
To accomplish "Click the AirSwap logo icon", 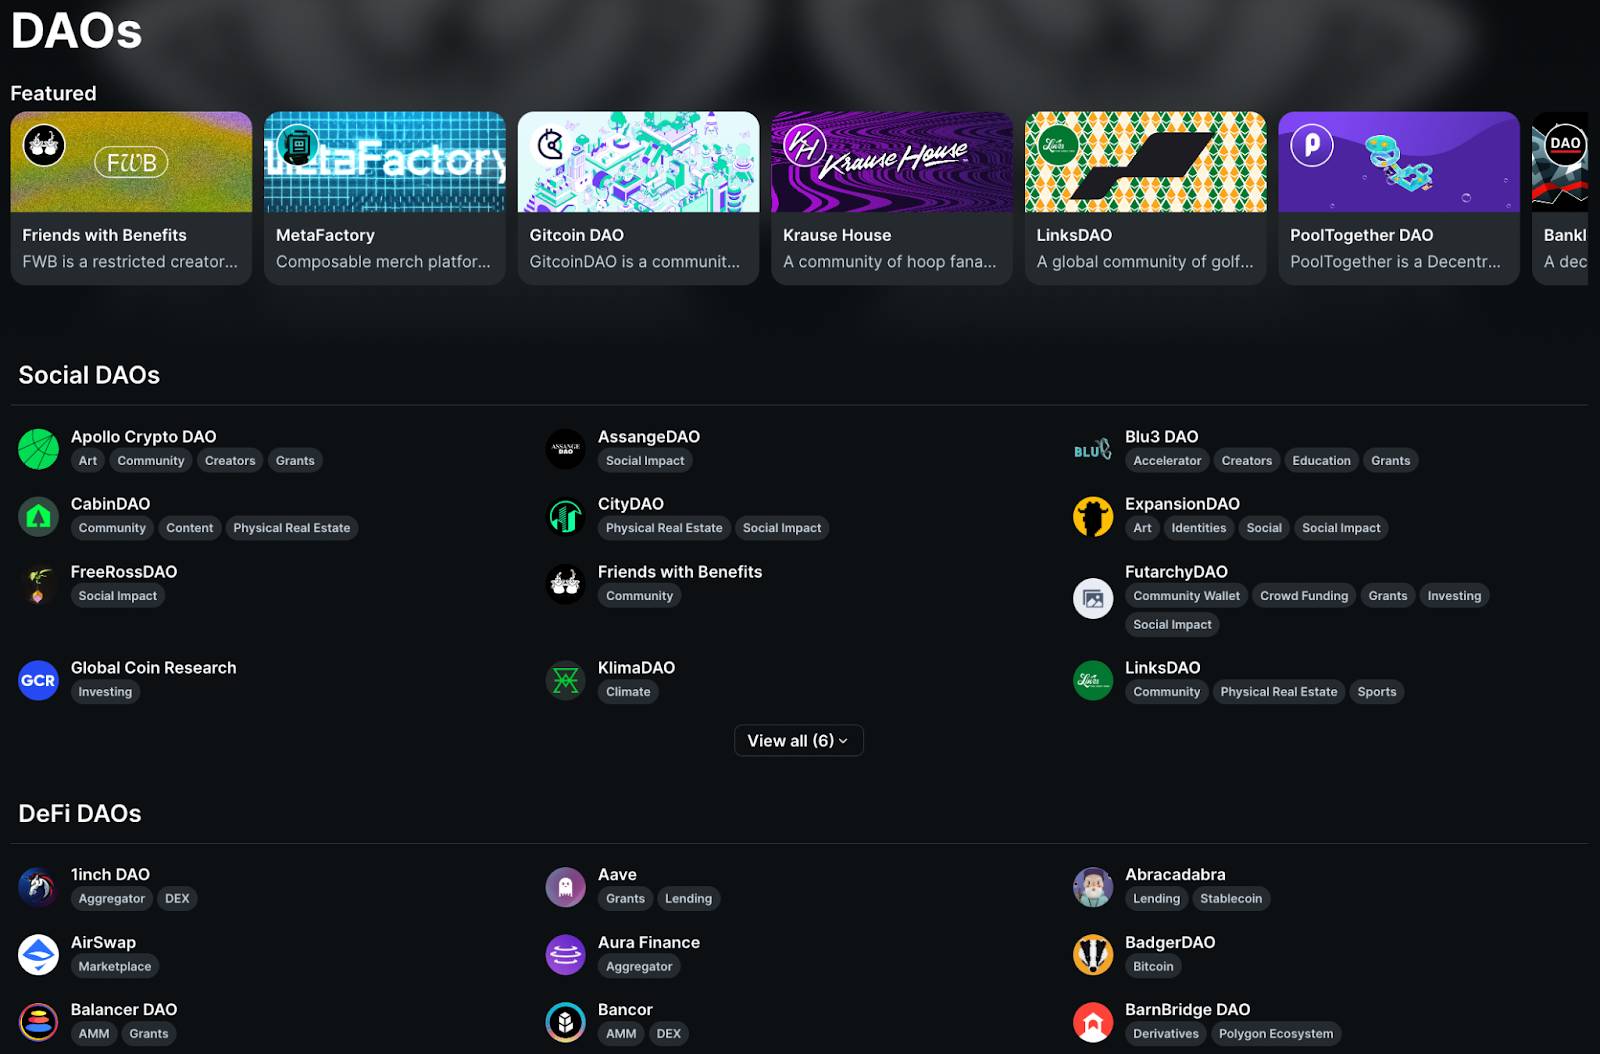I will click(38, 954).
